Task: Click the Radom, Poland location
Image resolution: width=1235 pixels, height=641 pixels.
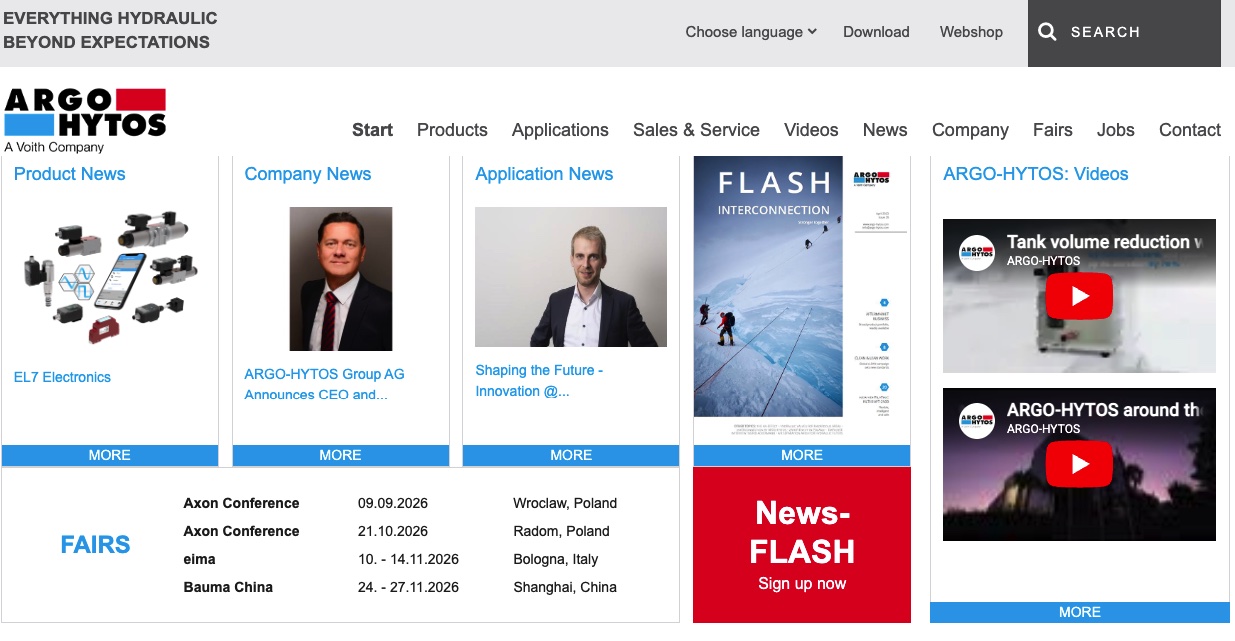Action: (x=561, y=531)
